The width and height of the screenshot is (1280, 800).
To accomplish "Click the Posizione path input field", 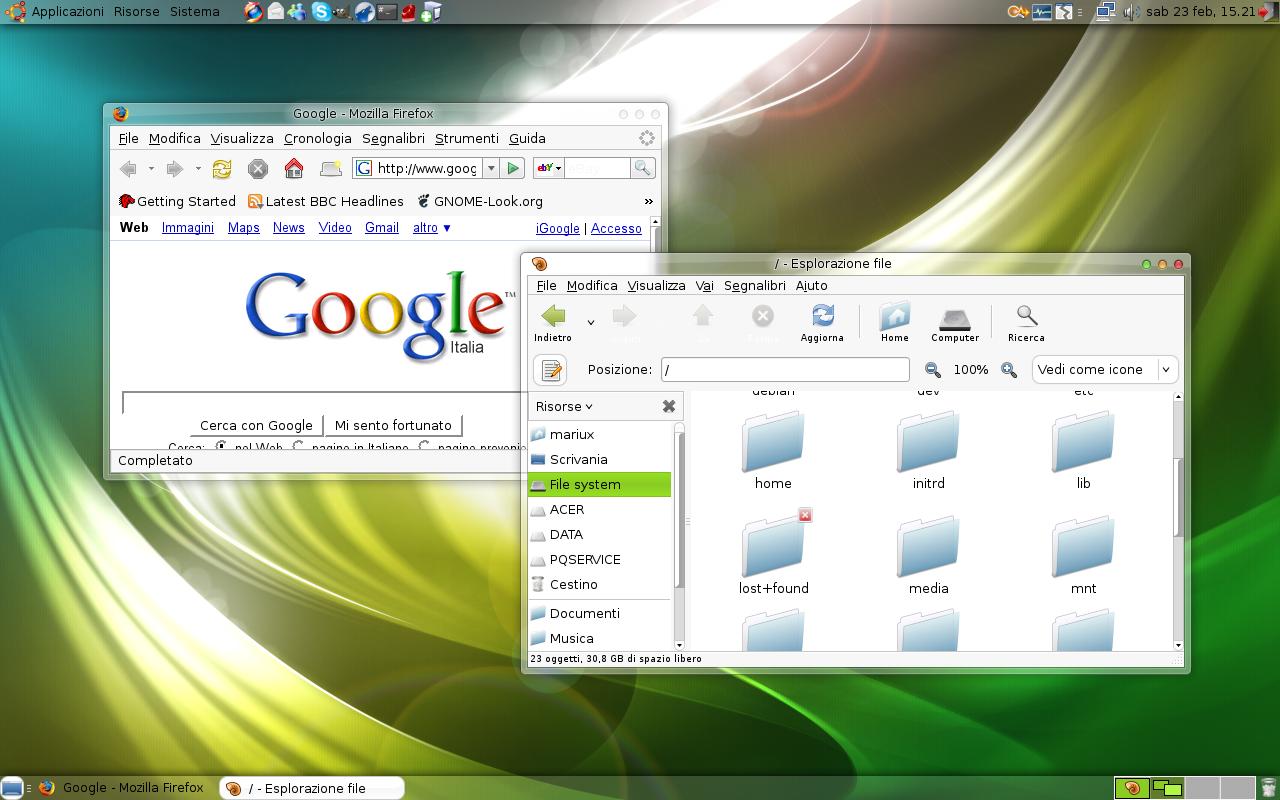I will tap(785, 369).
